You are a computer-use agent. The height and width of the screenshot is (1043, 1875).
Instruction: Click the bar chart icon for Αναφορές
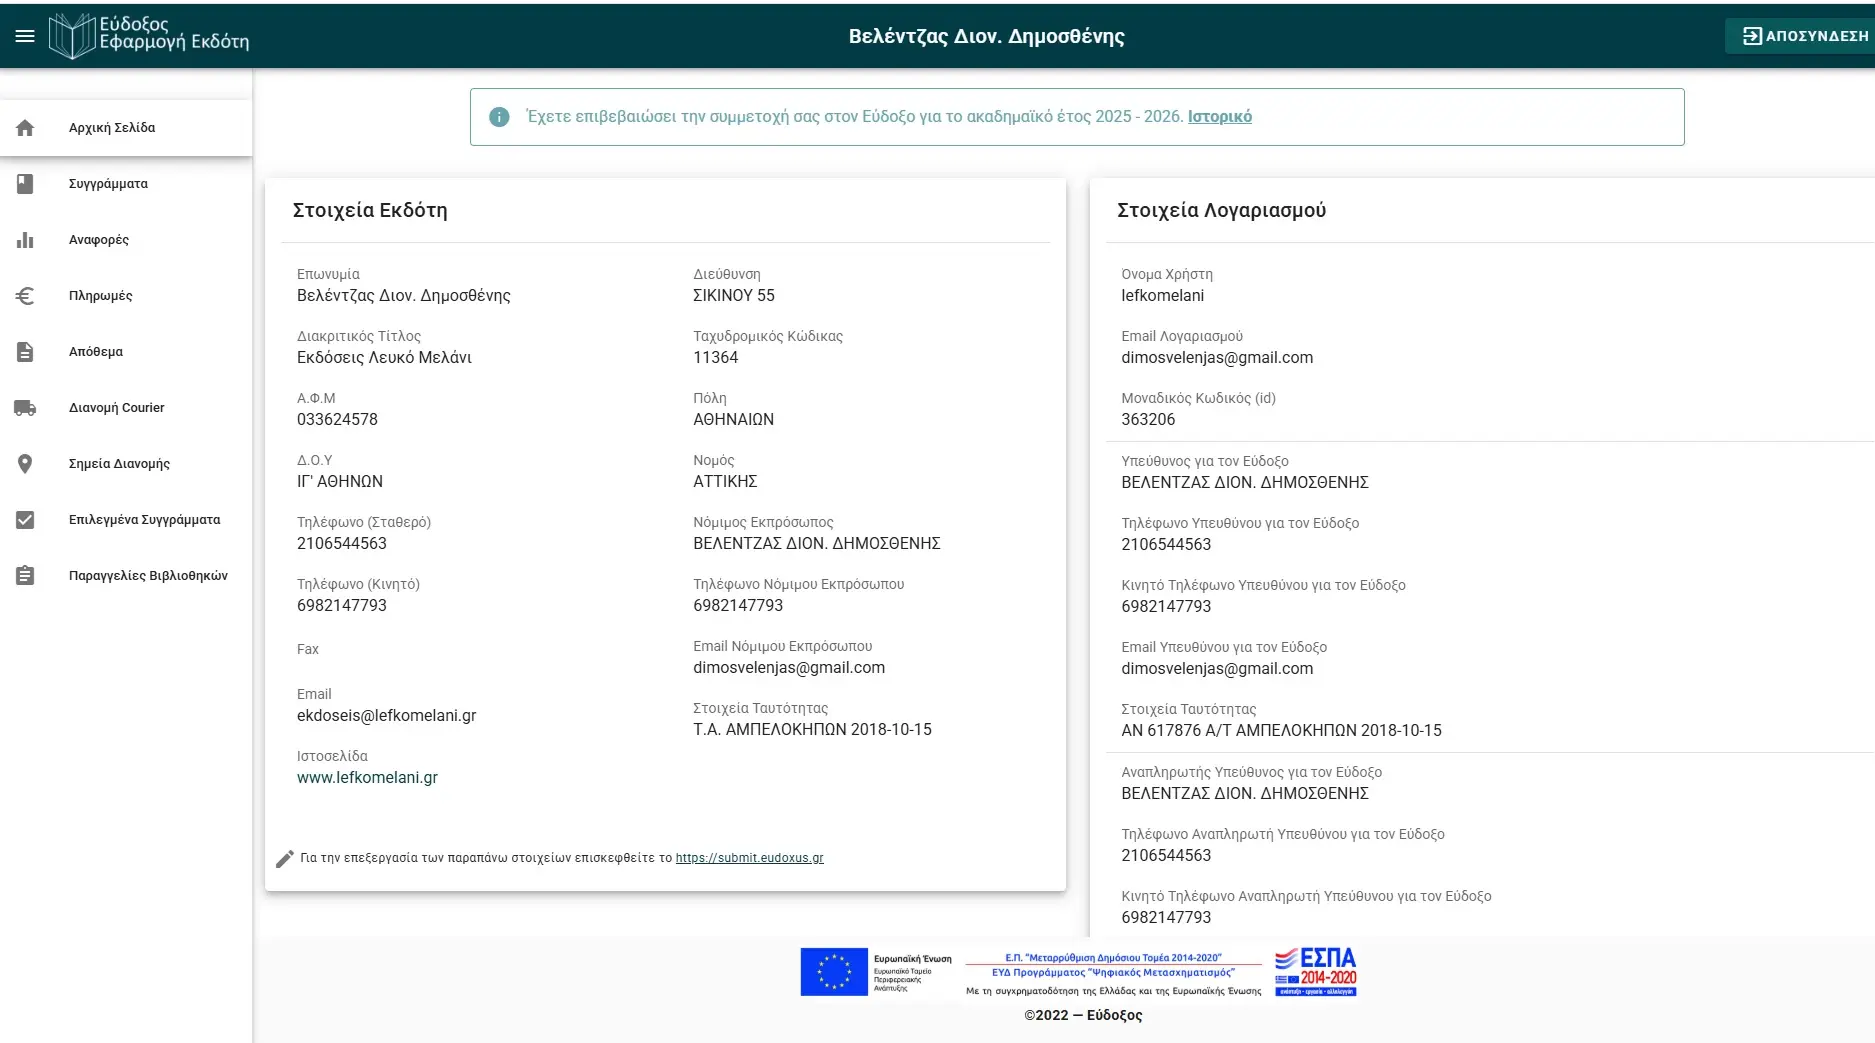25,240
